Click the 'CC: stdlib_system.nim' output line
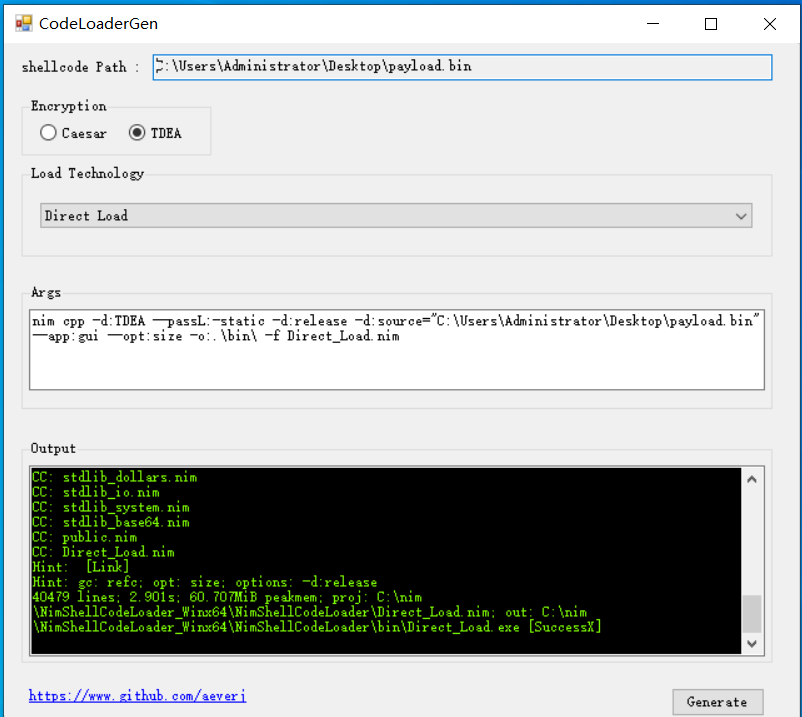Screen dimensions: 802x717 [110, 507]
